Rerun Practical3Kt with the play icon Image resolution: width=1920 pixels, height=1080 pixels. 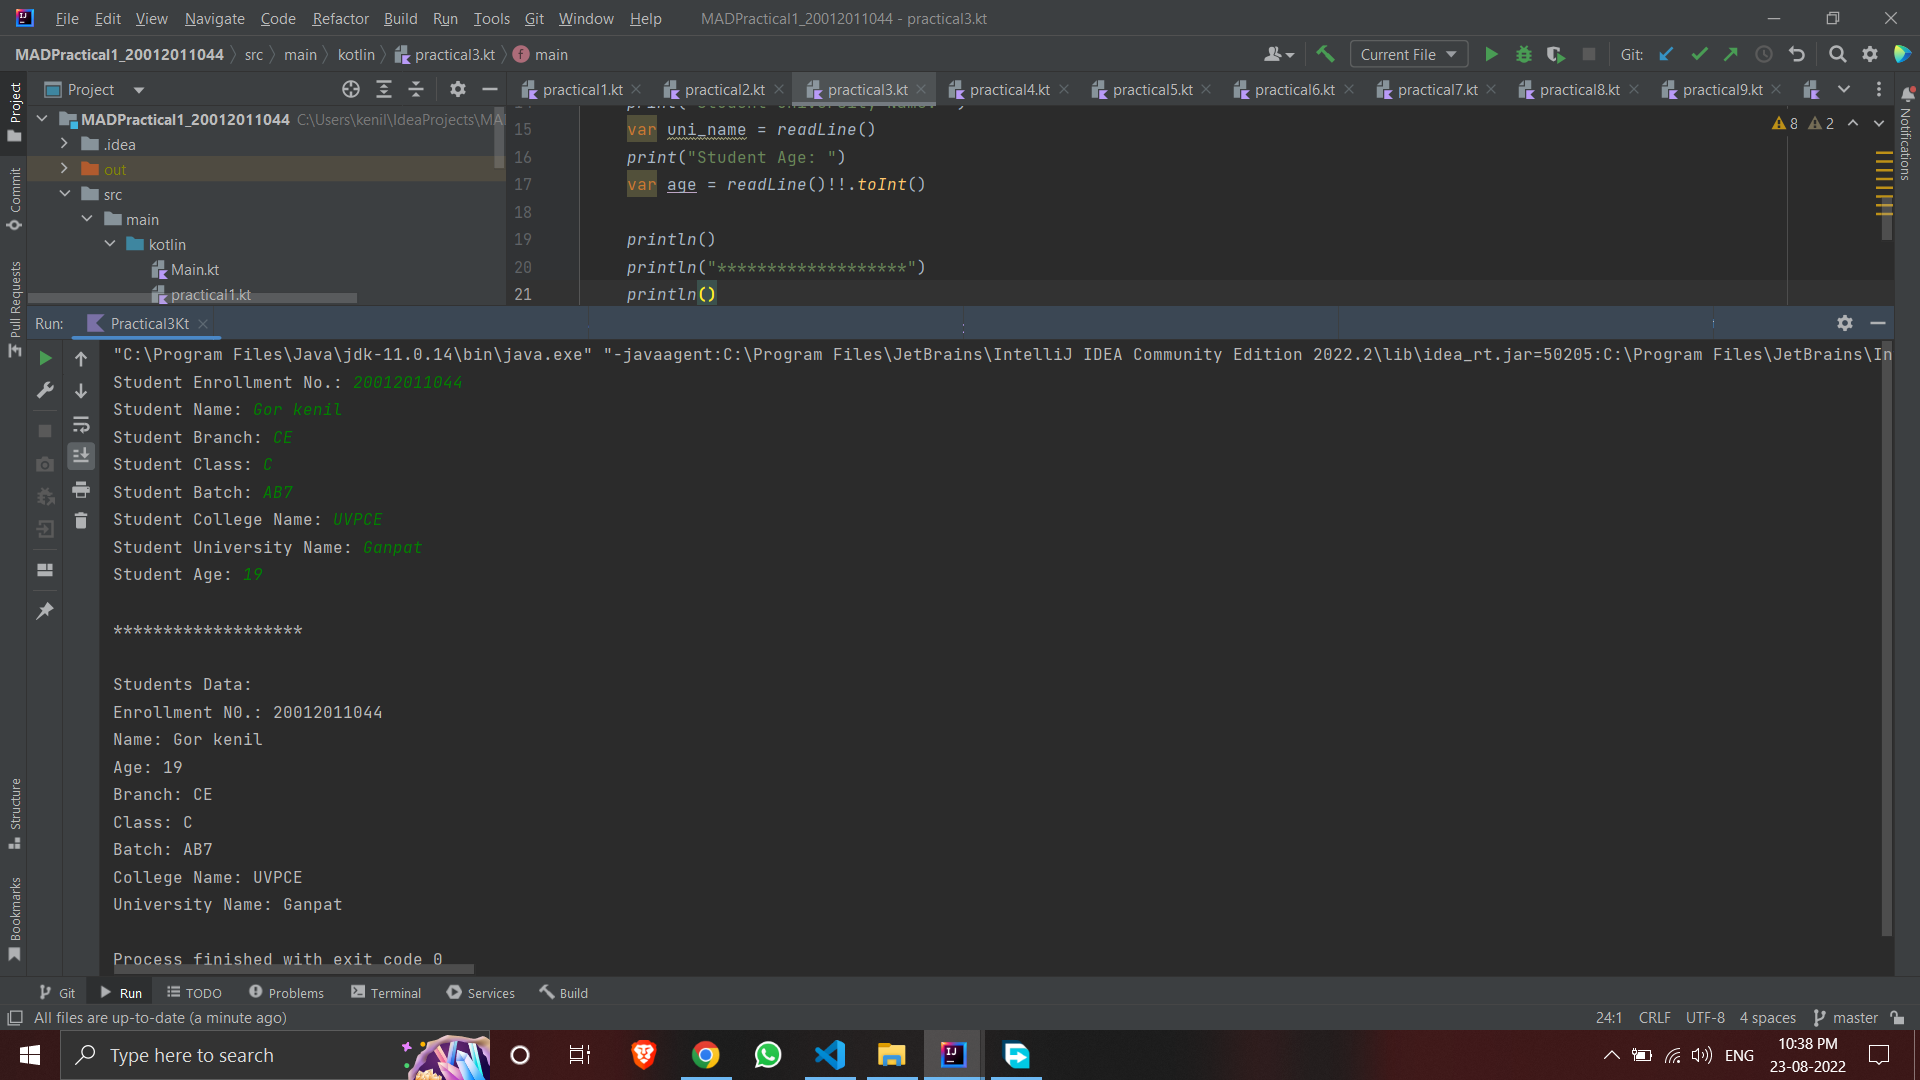click(x=45, y=358)
